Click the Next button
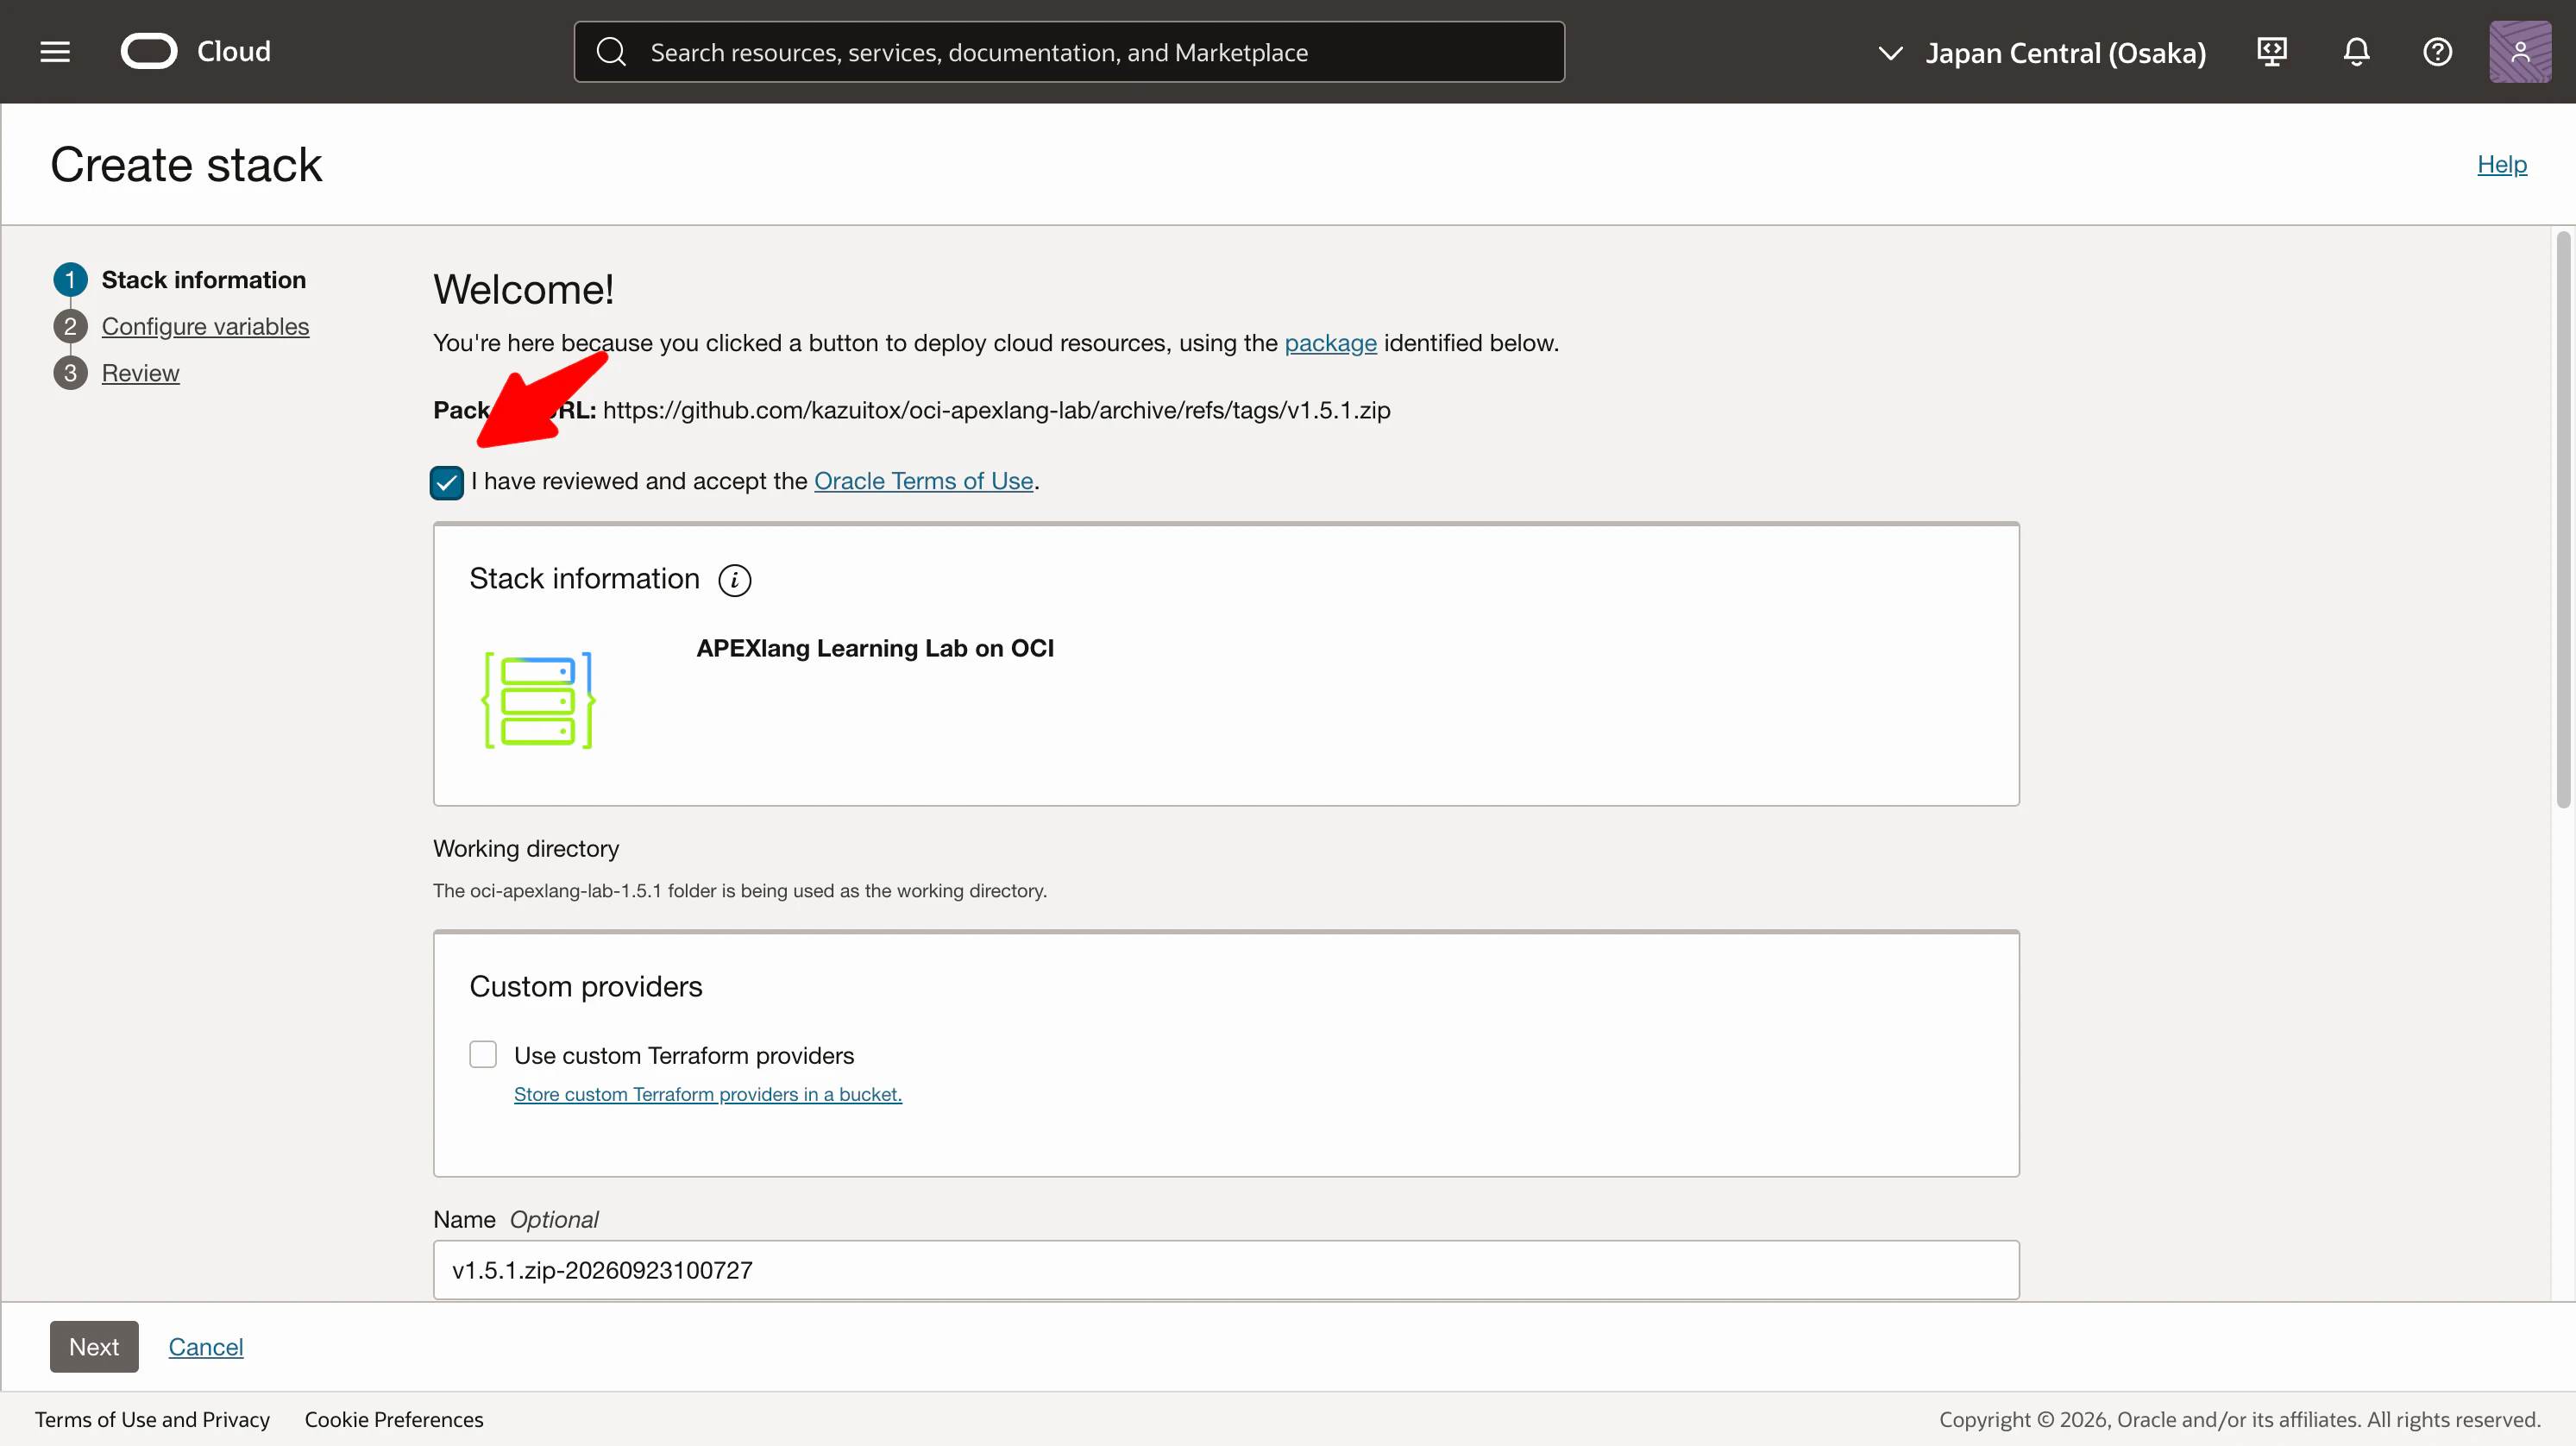Image resolution: width=2576 pixels, height=1446 pixels. pyautogui.click(x=94, y=1347)
